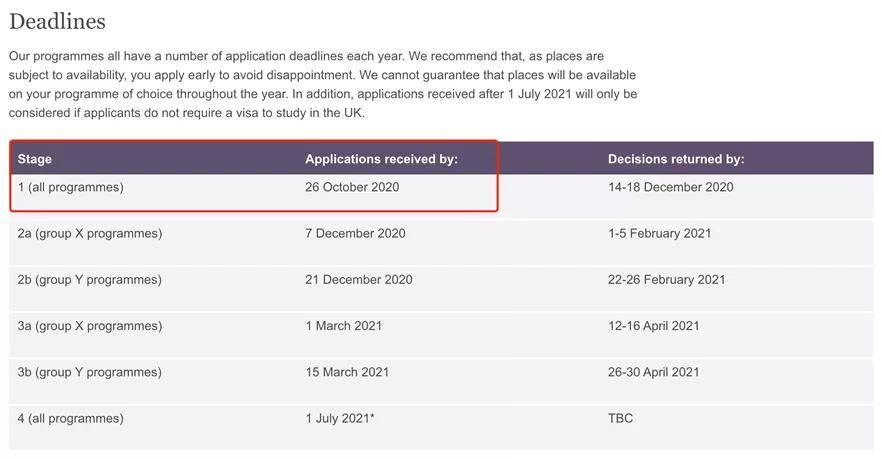Select the '2a (group X programmes)' cell
The width and height of the screenshot is (882, 459).
(90, 233)
